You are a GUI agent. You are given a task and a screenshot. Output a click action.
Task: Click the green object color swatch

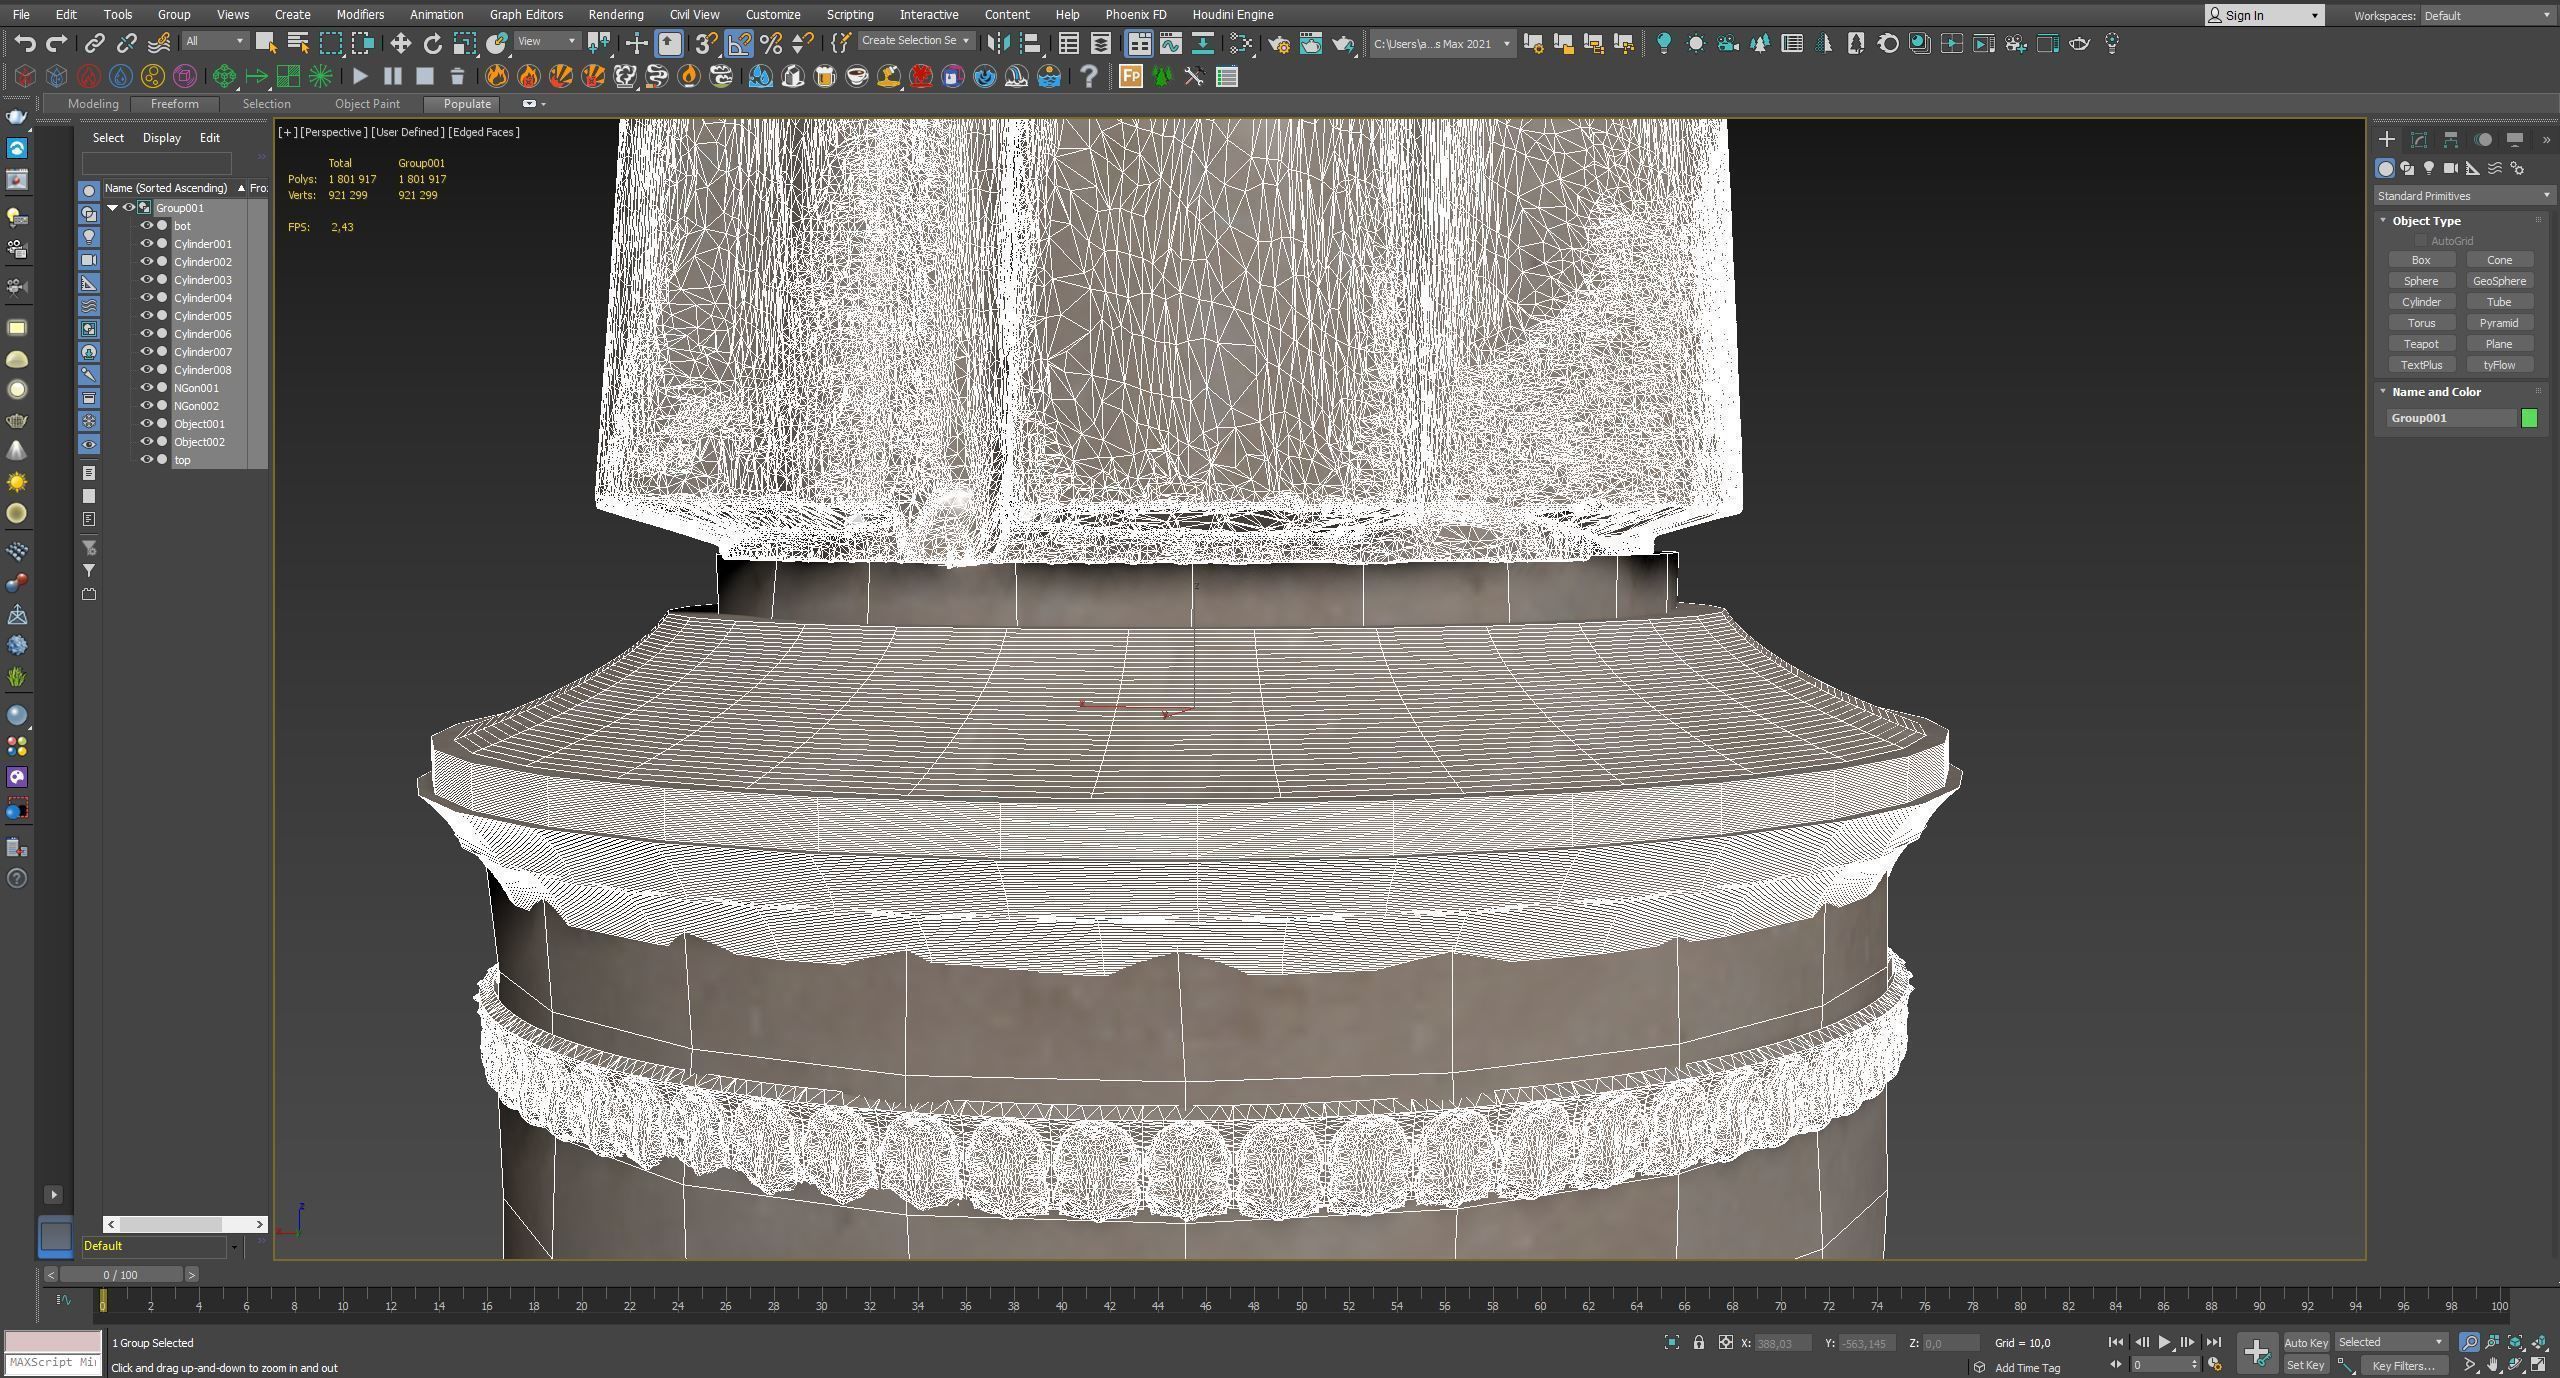2529,418
